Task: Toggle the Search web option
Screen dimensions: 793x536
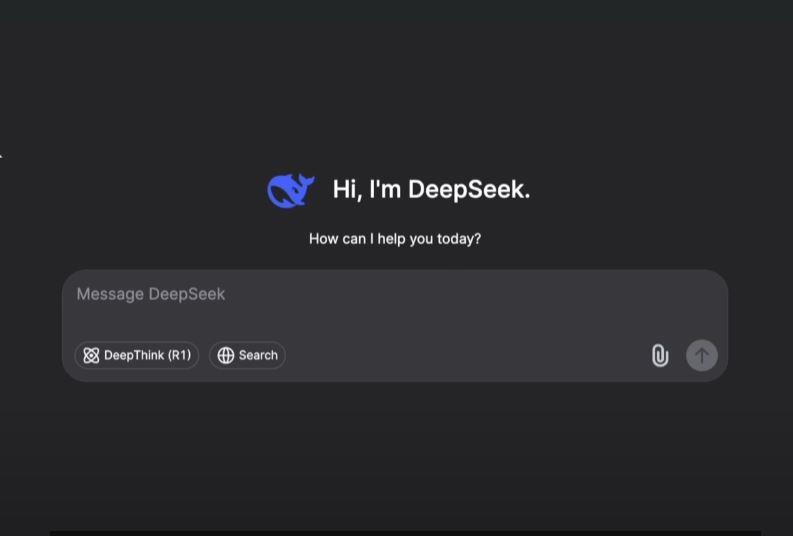Action: click(x=247, y=355)
